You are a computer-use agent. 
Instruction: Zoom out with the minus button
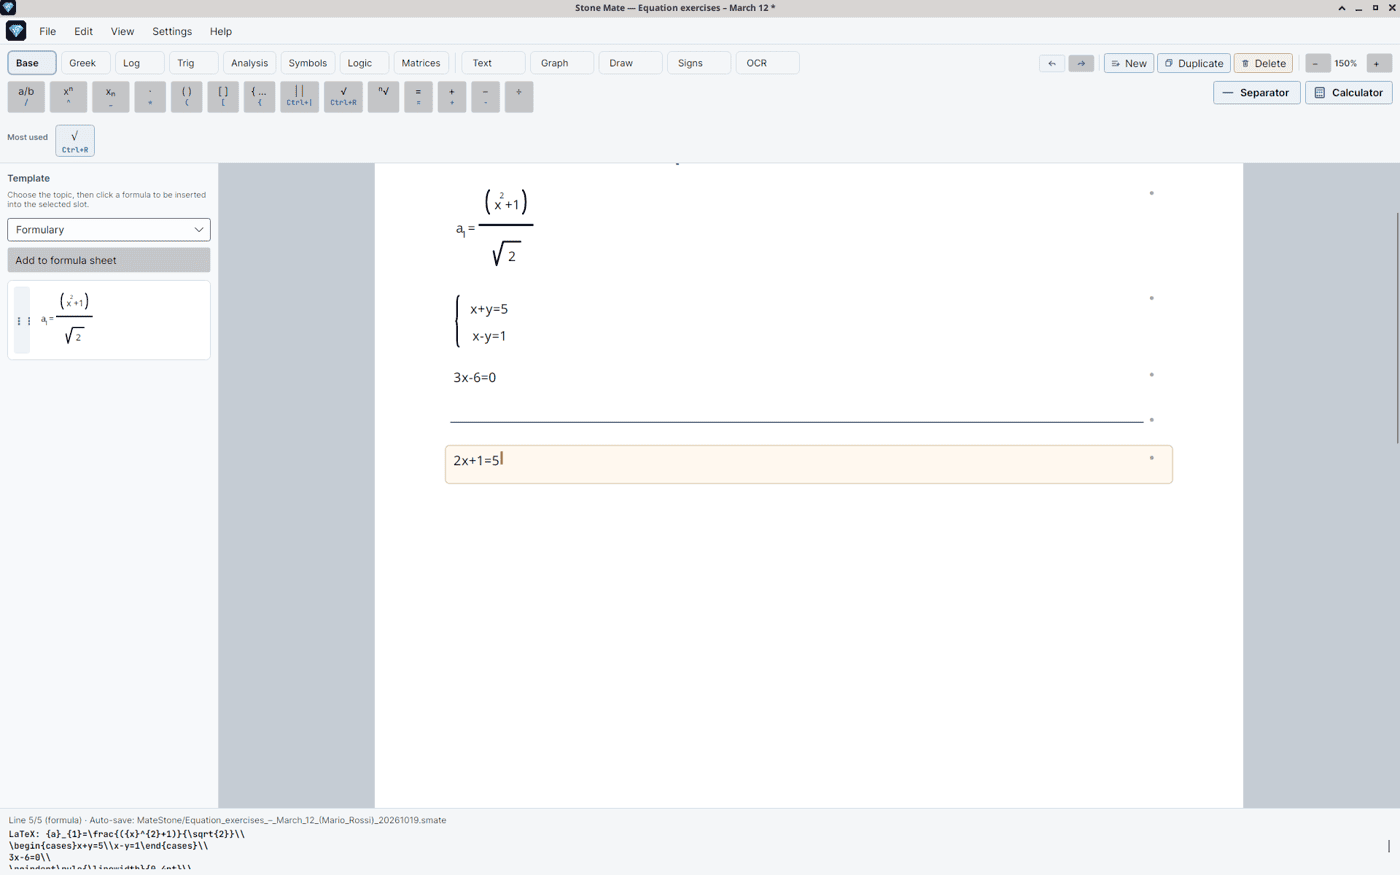pos(1316,63)
